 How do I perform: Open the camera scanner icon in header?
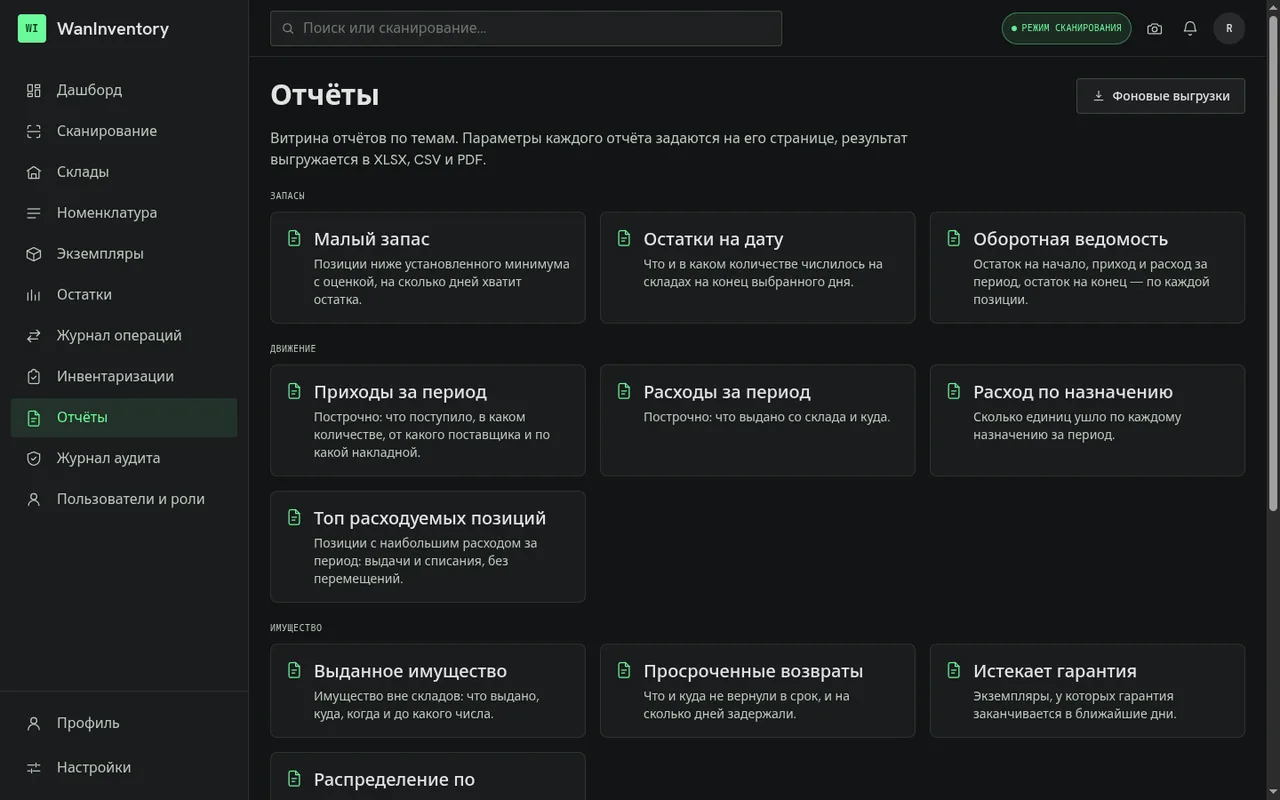(1155, 28)
